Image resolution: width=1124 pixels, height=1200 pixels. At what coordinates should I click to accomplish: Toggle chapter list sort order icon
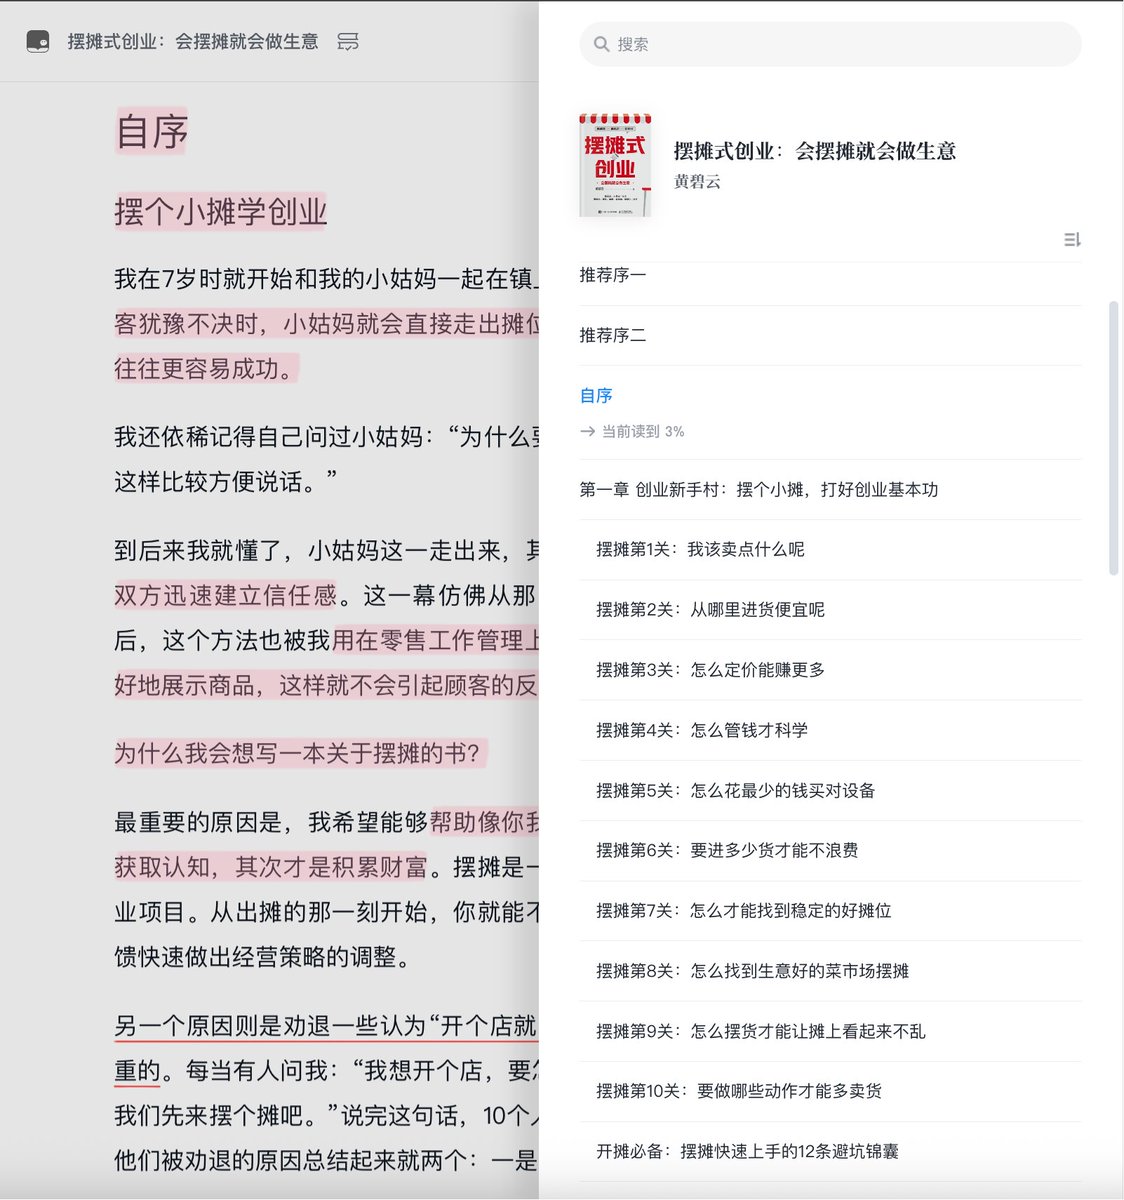tap(1072, 240)
